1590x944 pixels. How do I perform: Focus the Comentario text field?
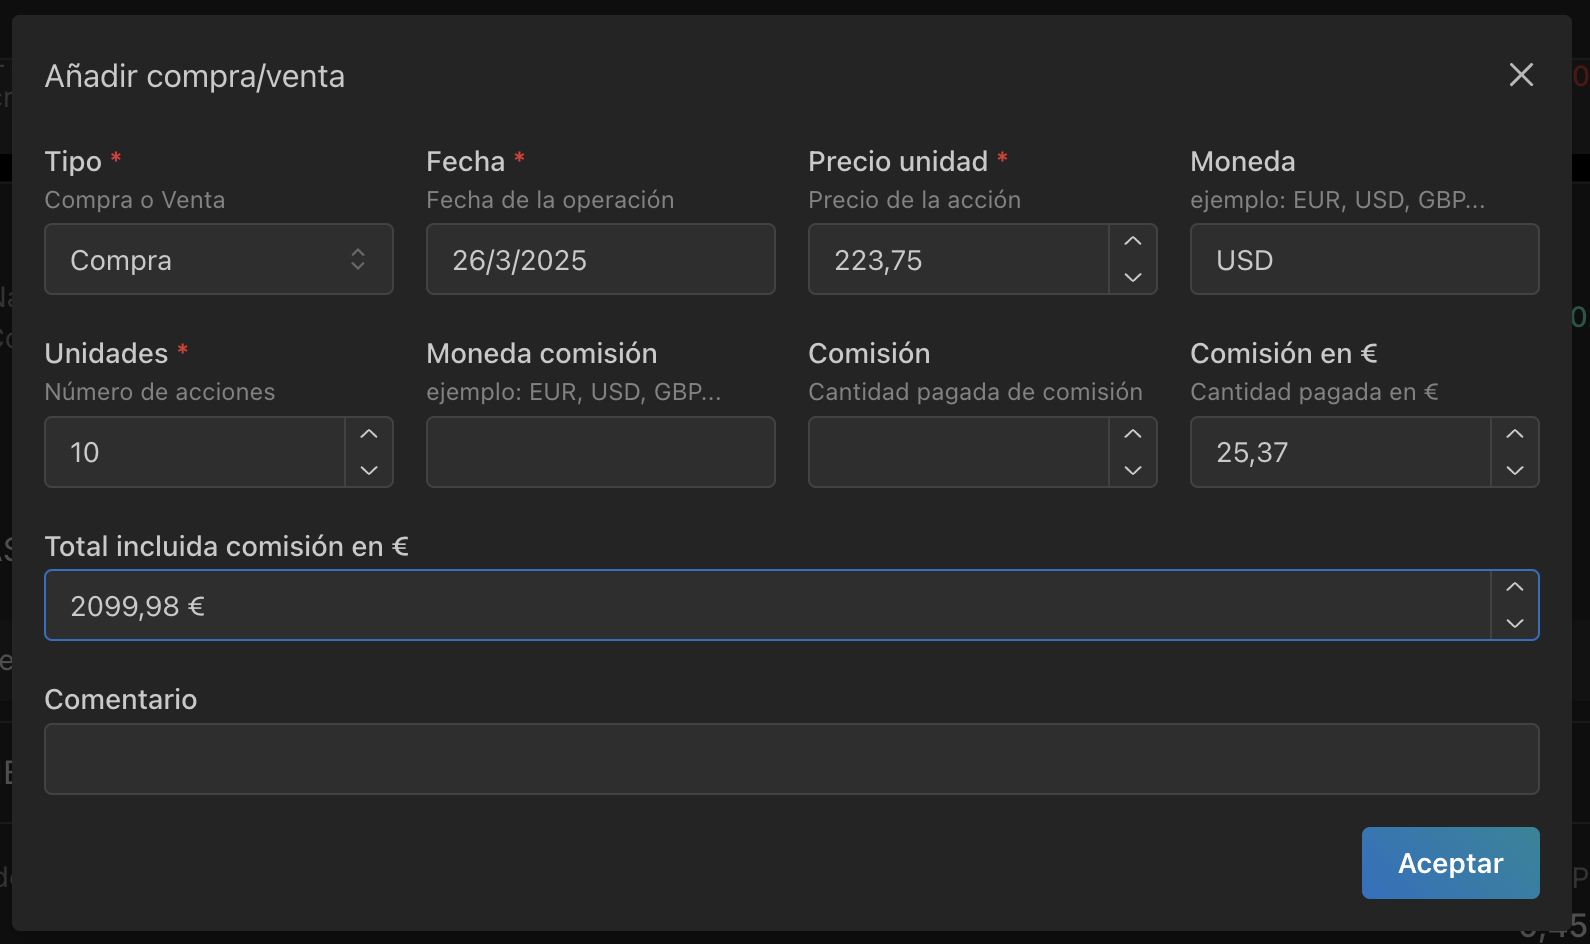click(x=792, y=759)
